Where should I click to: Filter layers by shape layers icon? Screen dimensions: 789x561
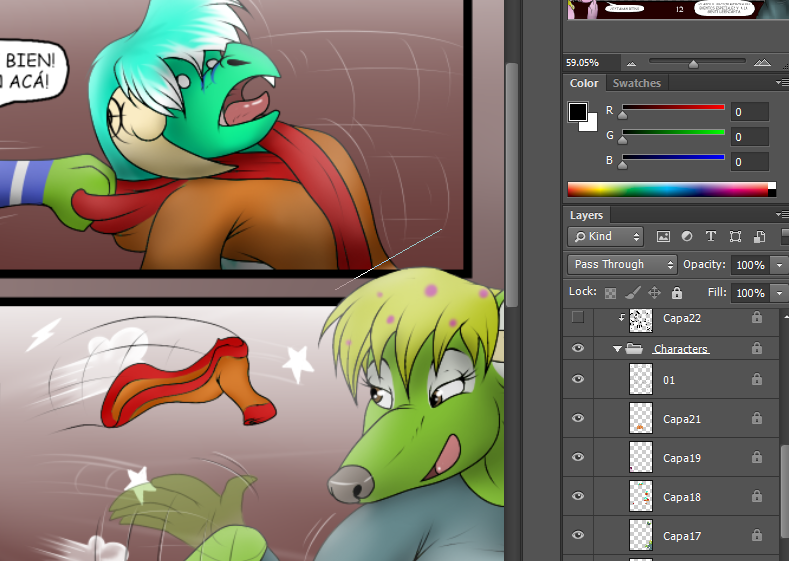pos(735,236)
